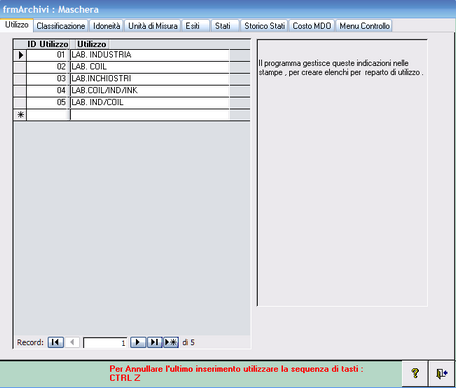This screenshot has height=388, width=456.
Task: Open the Stati tab
Action: point(225,26)
